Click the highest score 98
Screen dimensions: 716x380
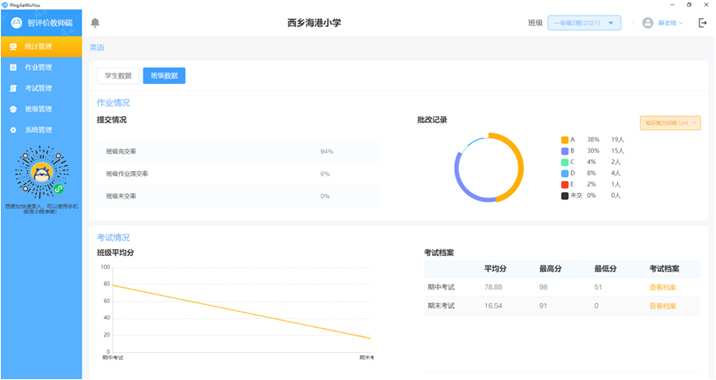543,287
